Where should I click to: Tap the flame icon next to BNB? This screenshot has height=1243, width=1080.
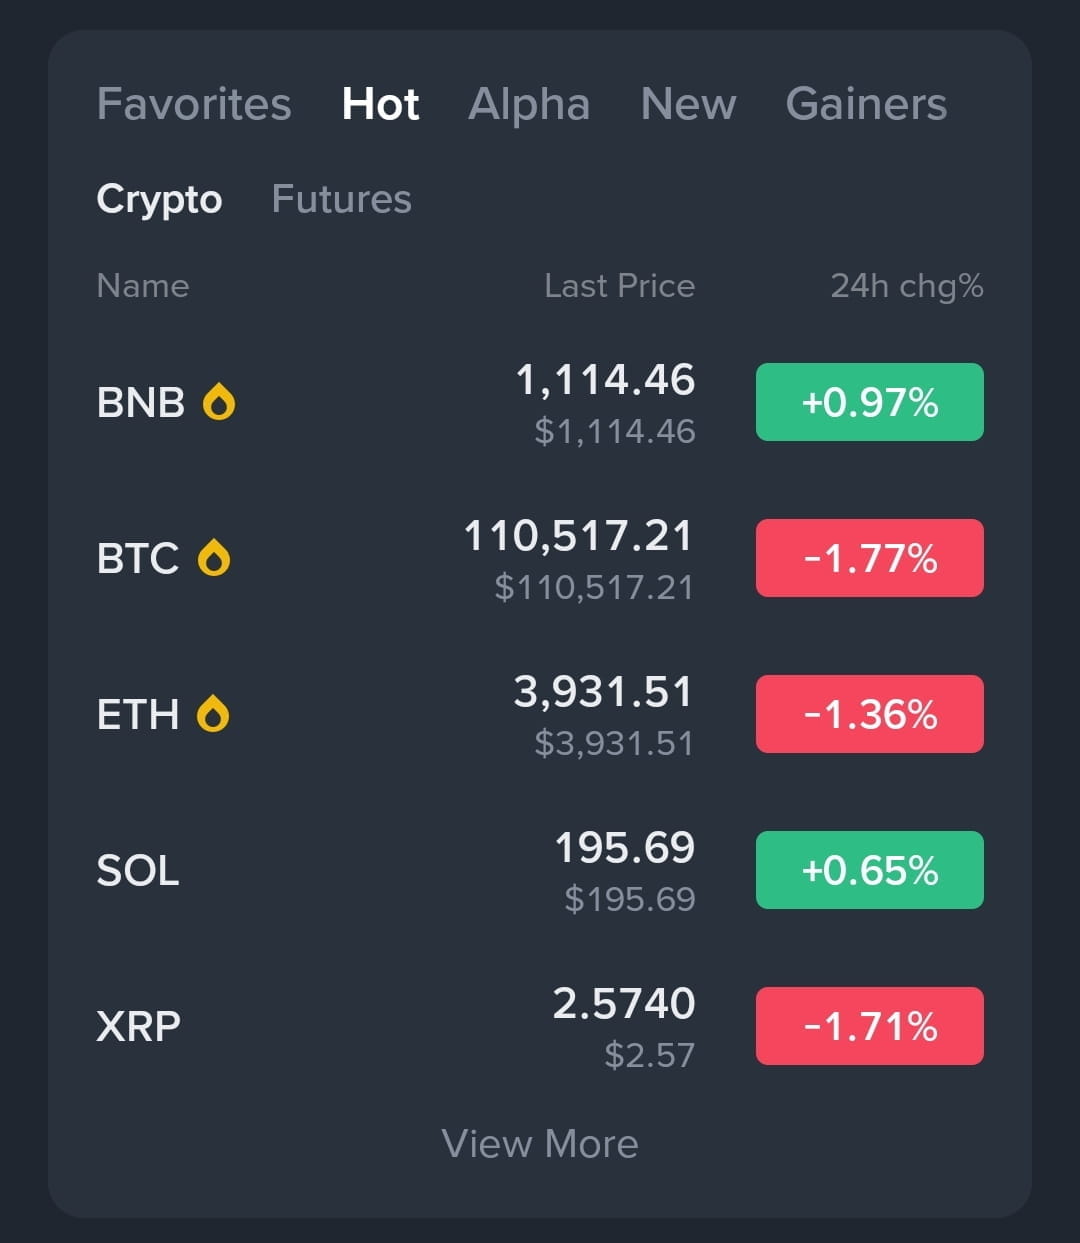pyautogui.click(x=219, y=402)
